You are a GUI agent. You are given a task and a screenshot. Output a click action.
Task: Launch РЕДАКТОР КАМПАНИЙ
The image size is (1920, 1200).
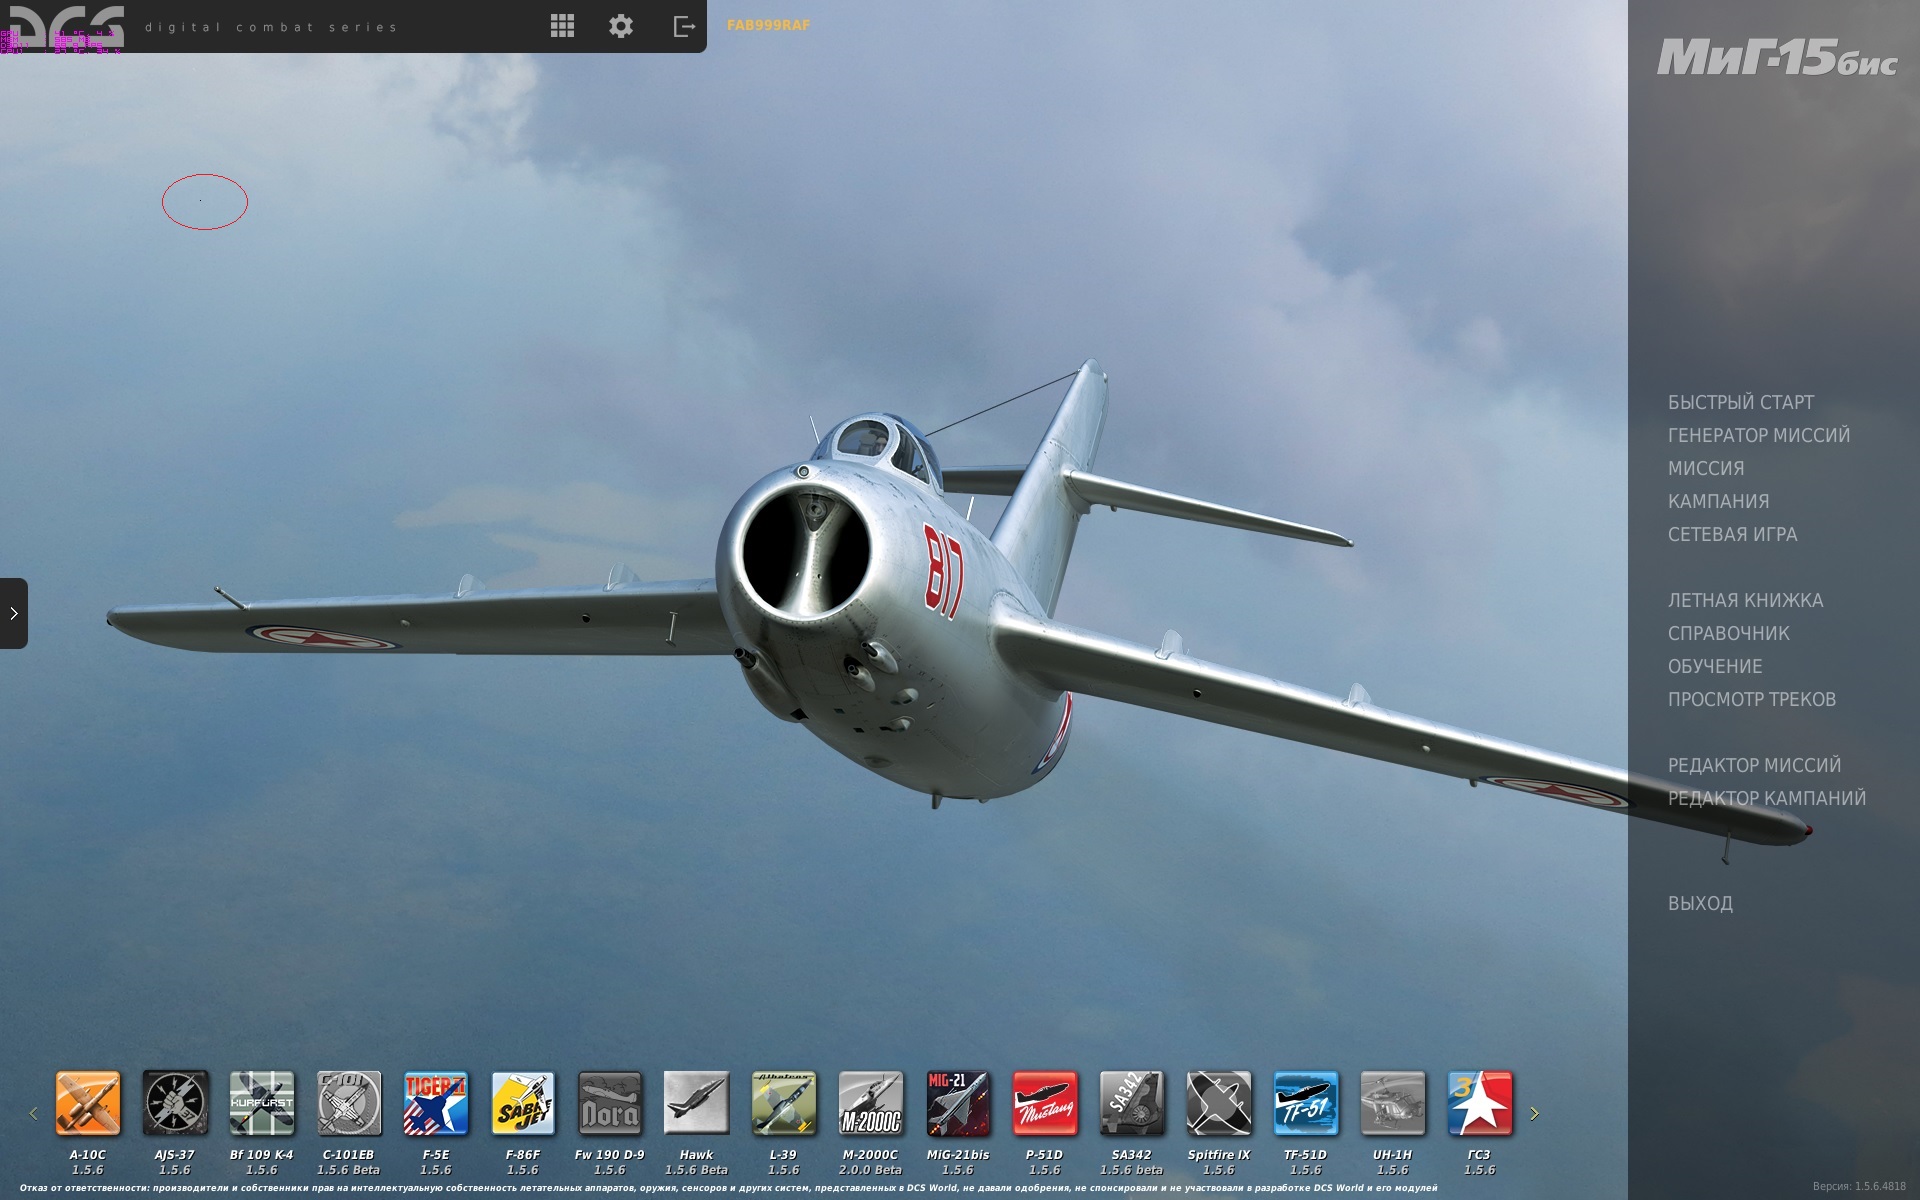(1766, 798)
